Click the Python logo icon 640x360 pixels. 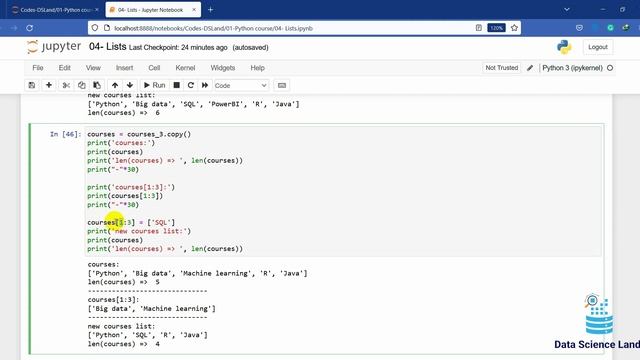click(564, 47)
